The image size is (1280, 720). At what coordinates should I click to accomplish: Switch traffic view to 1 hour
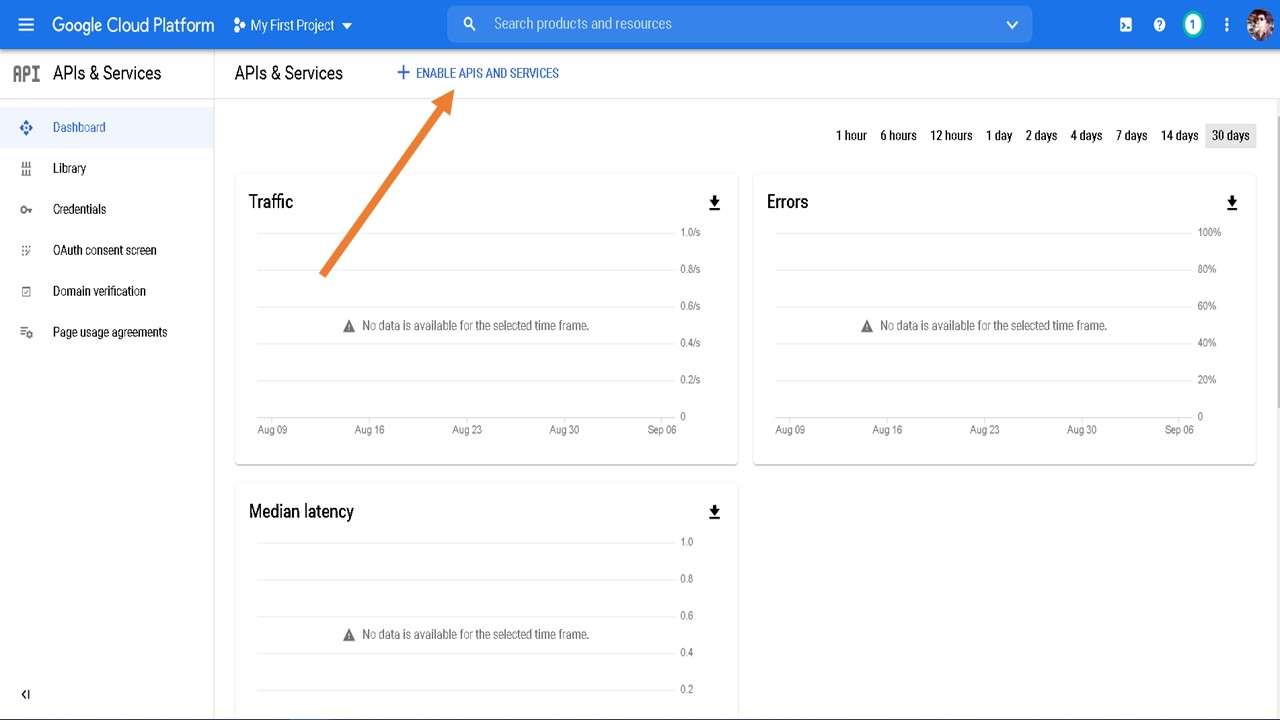tap(850, 135)
